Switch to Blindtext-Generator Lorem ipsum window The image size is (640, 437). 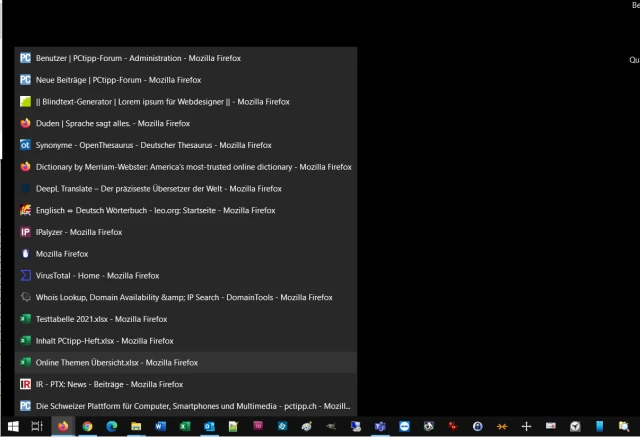(162, 102)
